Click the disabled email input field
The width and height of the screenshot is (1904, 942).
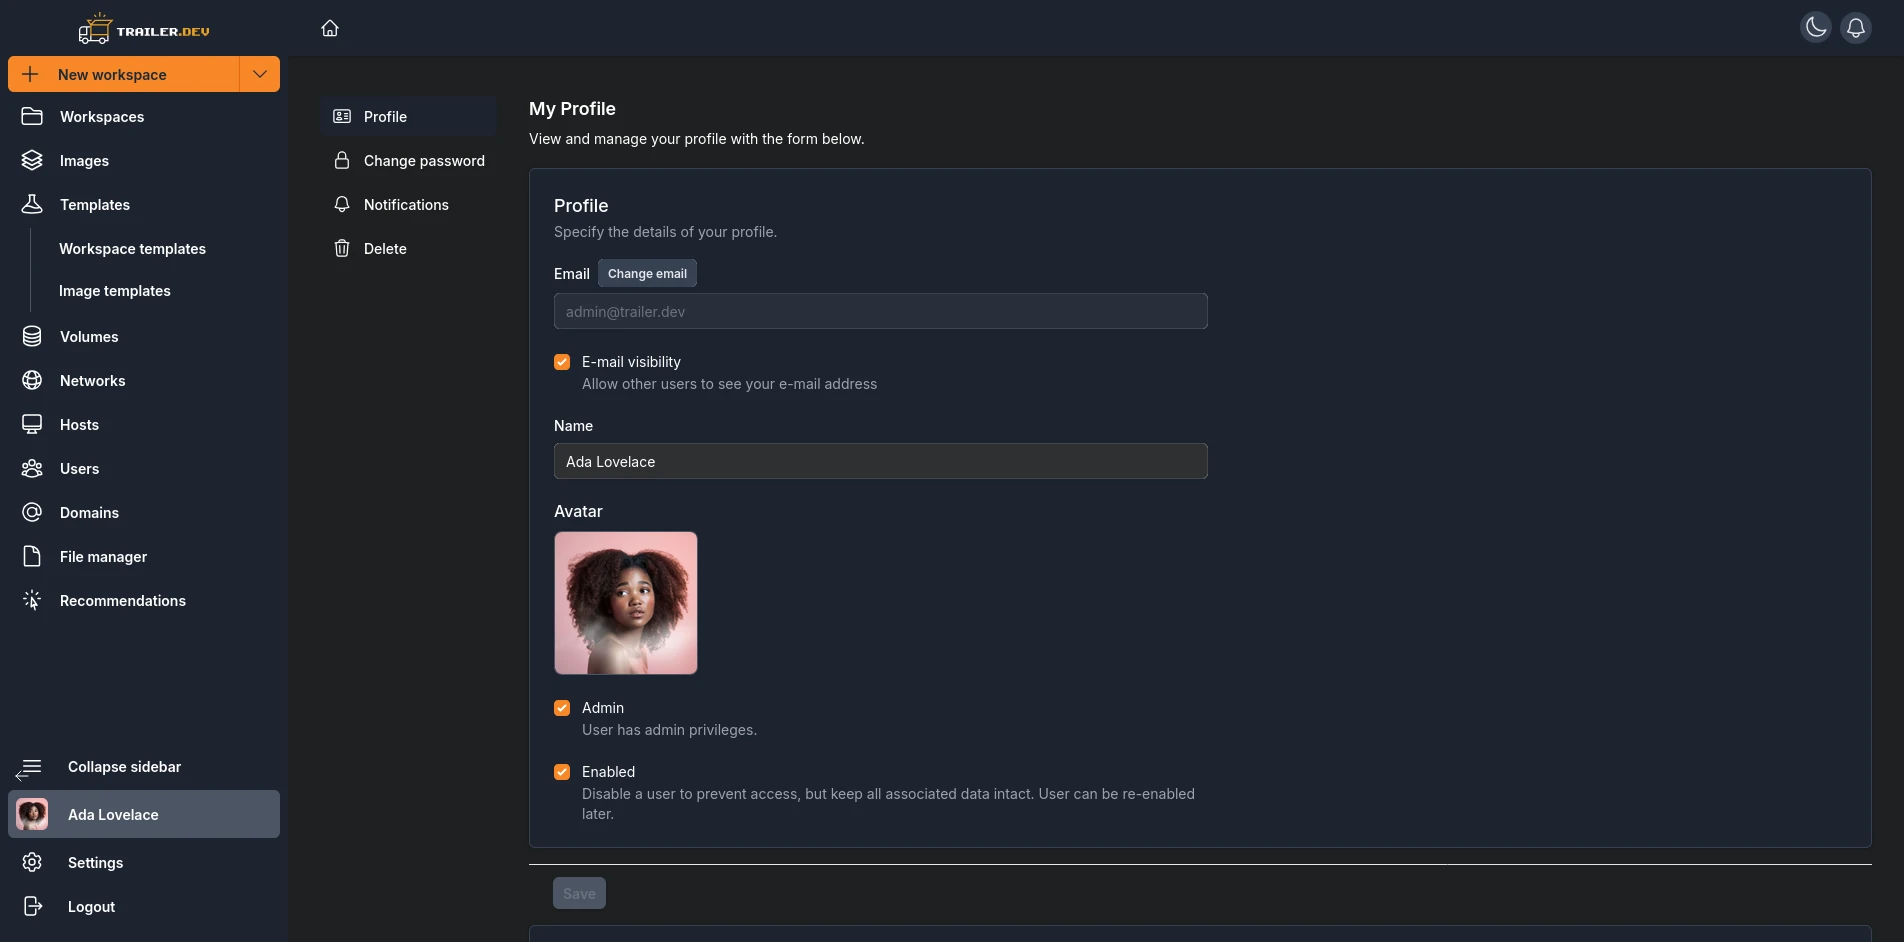[880, 311]
